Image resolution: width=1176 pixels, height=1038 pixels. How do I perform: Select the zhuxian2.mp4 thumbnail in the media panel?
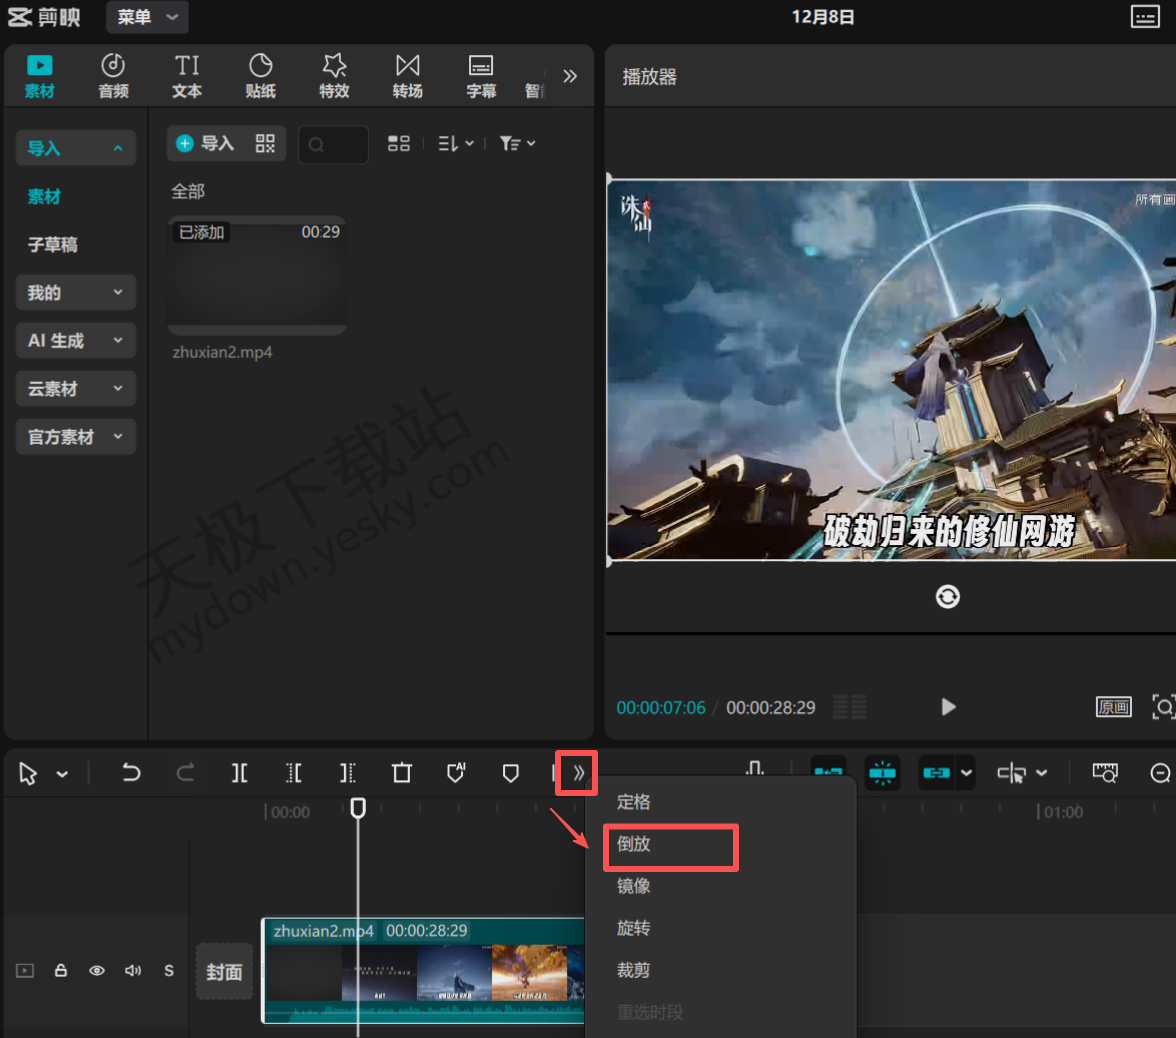click(x=257, y=275)
